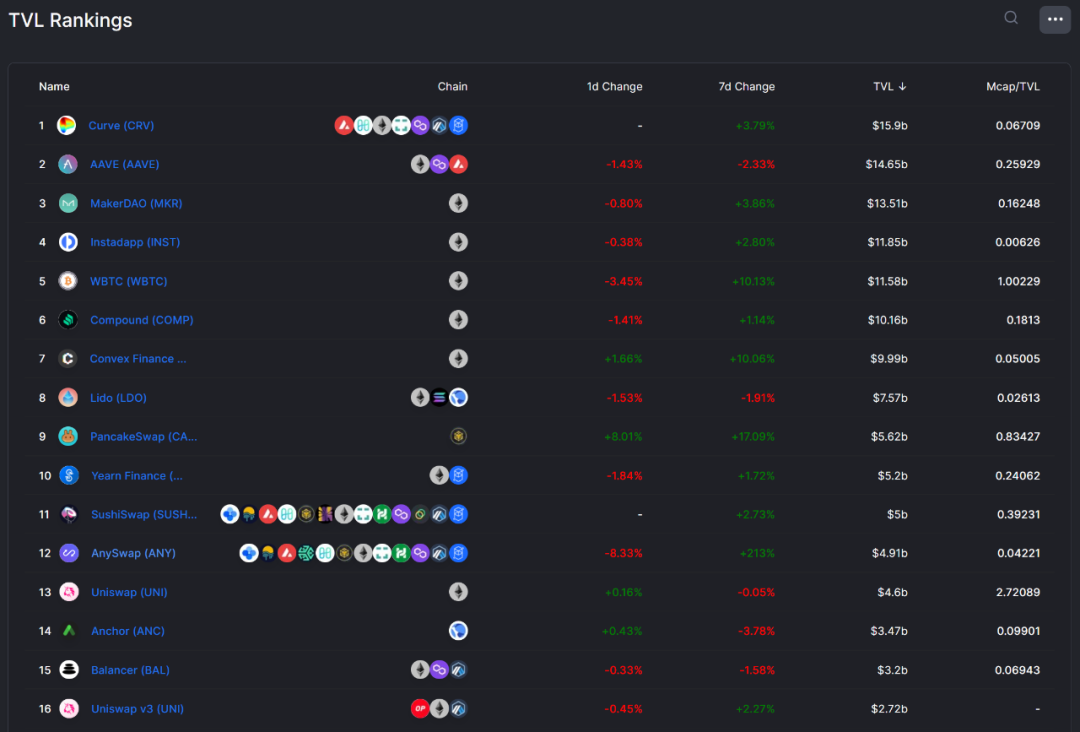Click the $3.47b TVL value

[889, 631]
